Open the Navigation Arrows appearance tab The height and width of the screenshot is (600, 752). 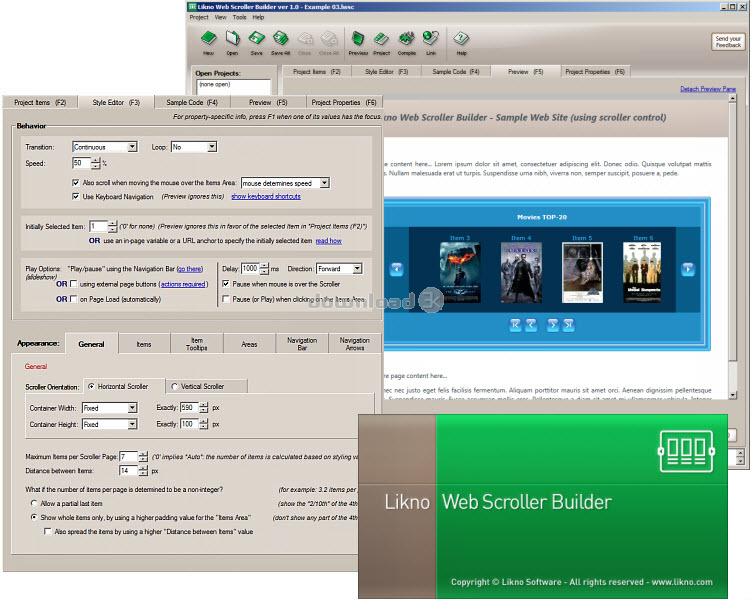355,344
